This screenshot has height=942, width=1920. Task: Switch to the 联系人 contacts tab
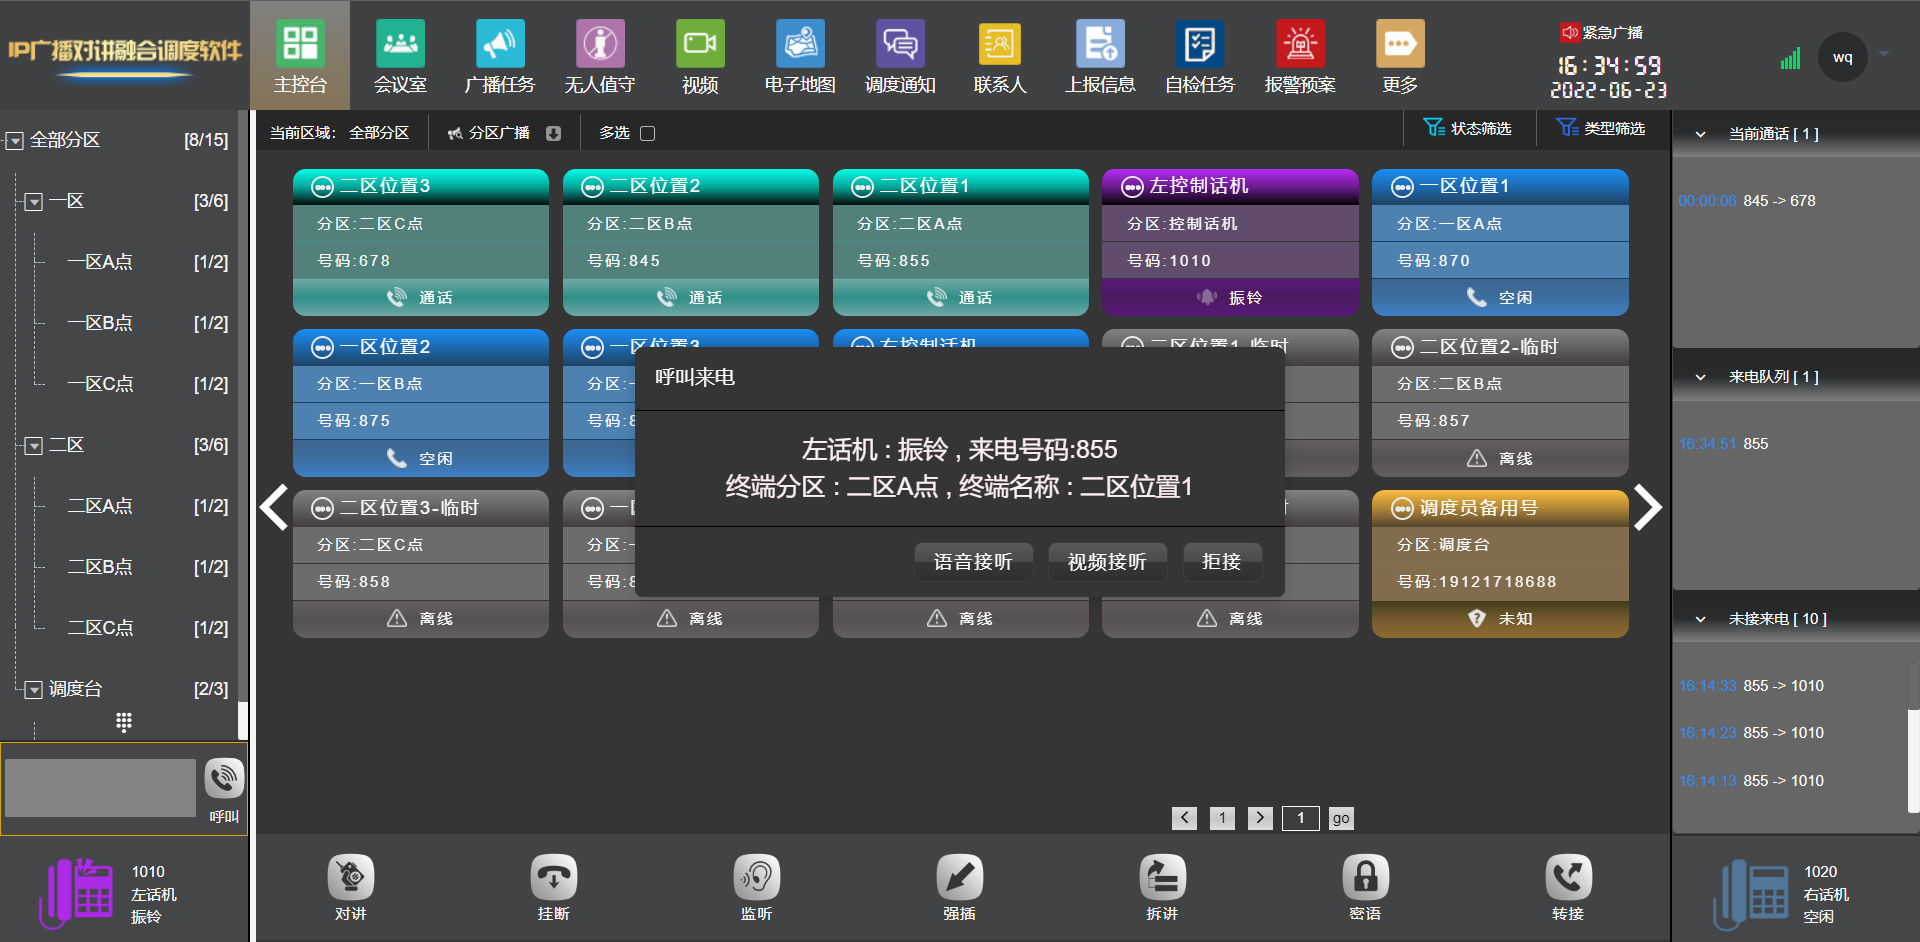1000,56
